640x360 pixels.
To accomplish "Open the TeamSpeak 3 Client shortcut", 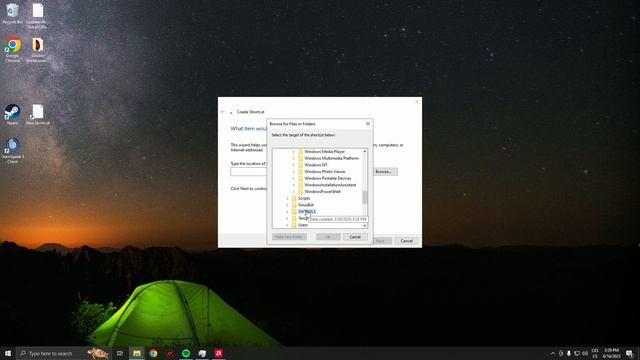I will point(12,150).
